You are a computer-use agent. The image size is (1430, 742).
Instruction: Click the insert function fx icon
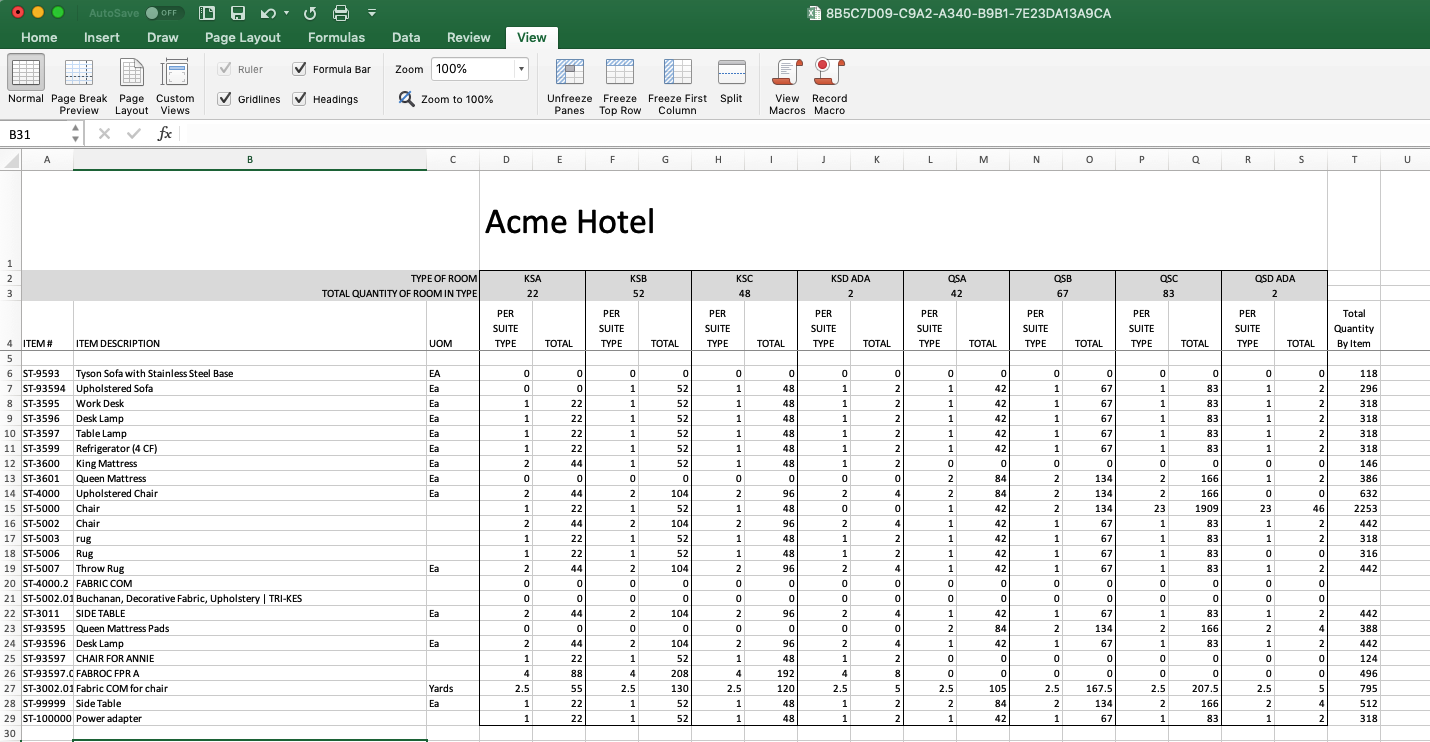165,134
